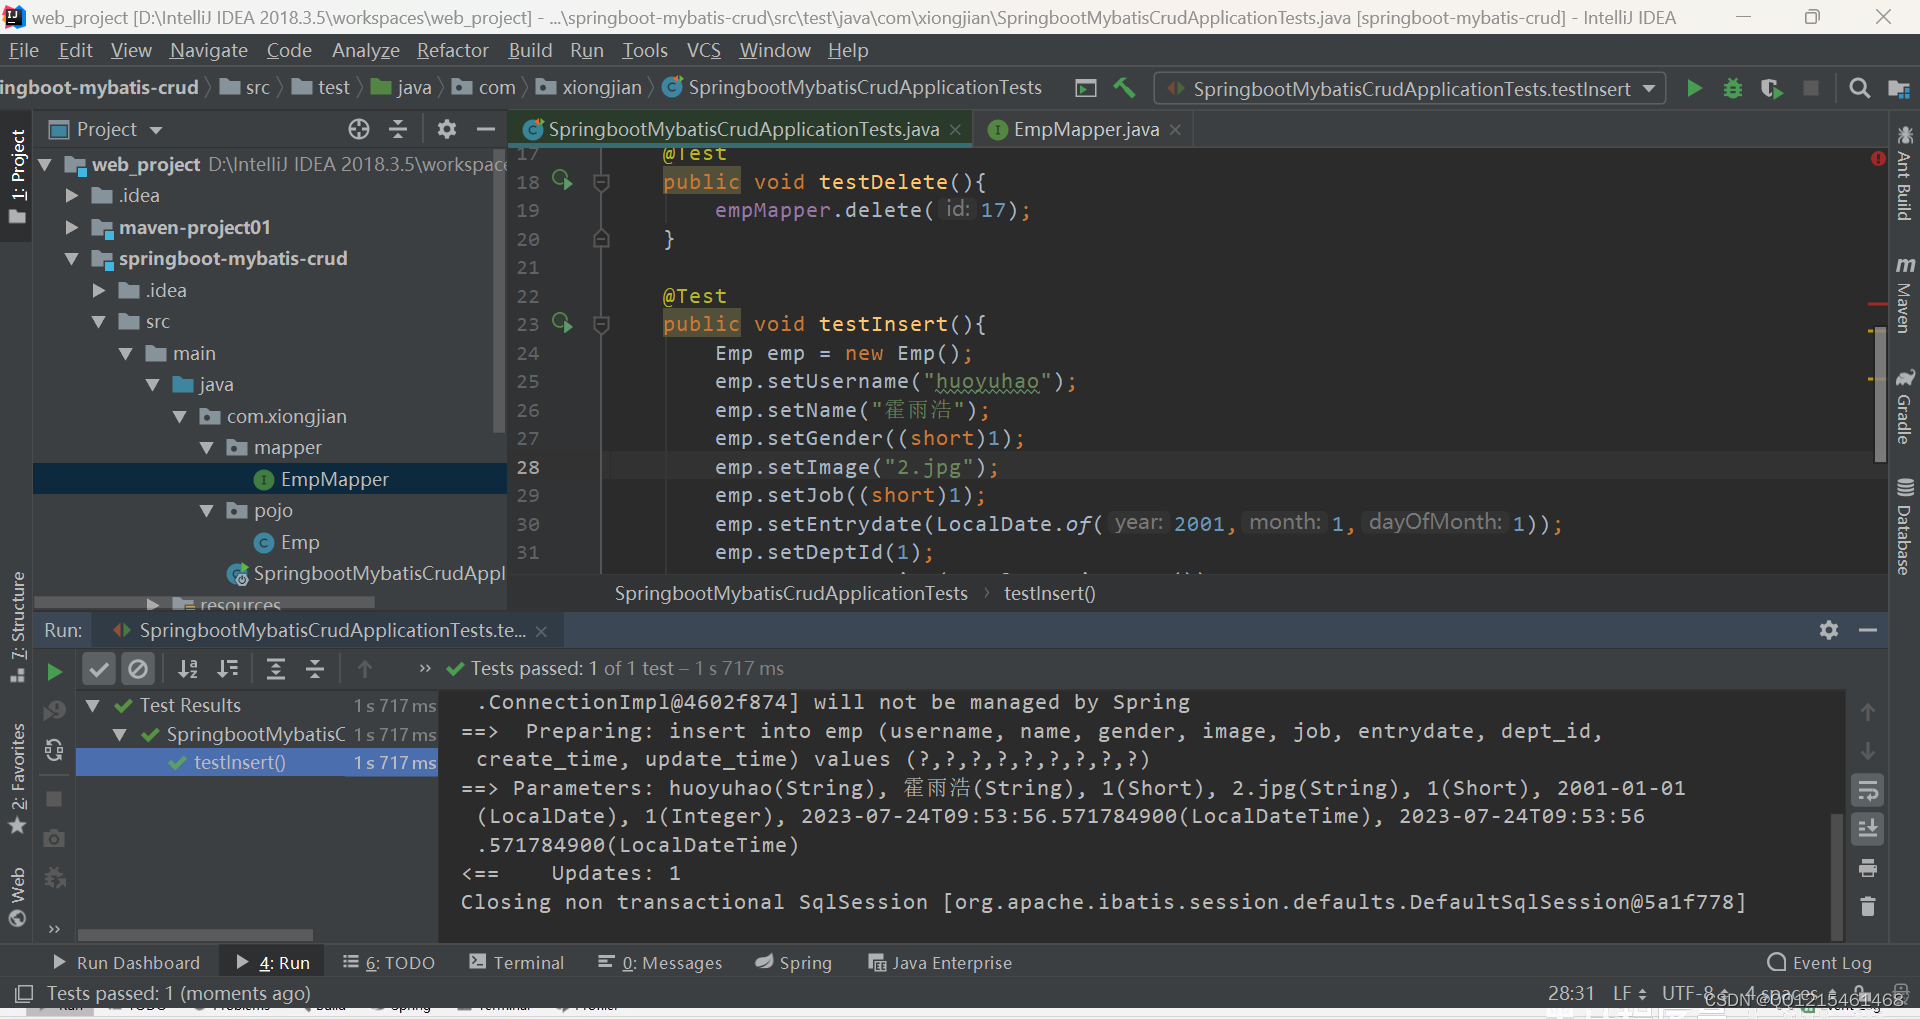Click the run-anything icon left of the hammer
Image resolution: width=1920 pixels, height=1019 pixels.
(x=1086, y=88)
